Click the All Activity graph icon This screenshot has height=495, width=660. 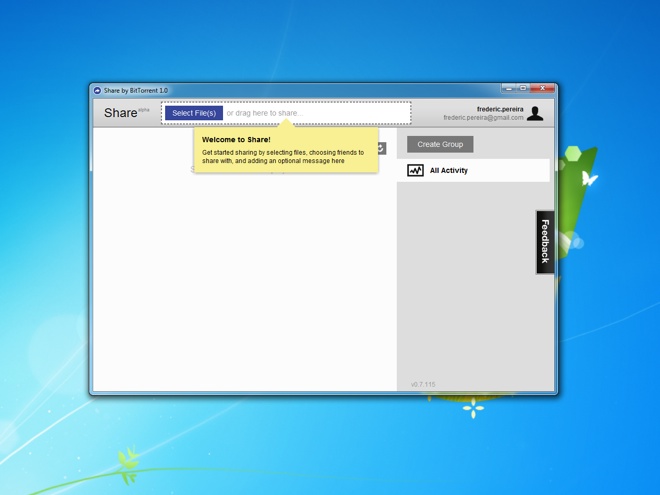click(415, 170)
